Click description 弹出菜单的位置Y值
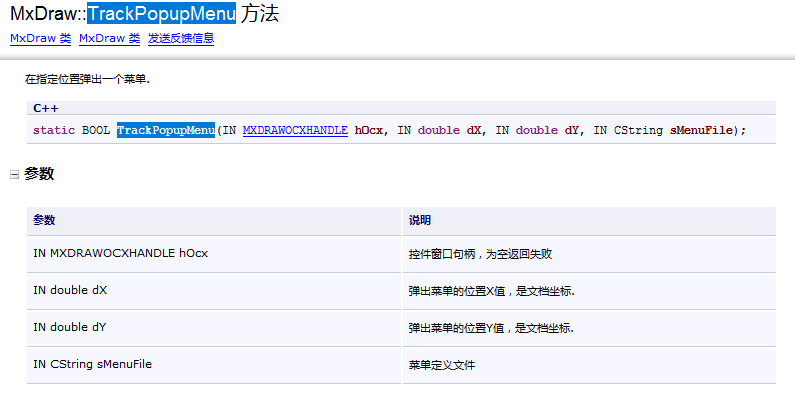Image resolution: width=795 pixels, height=396 pixels. coord(491,329)
